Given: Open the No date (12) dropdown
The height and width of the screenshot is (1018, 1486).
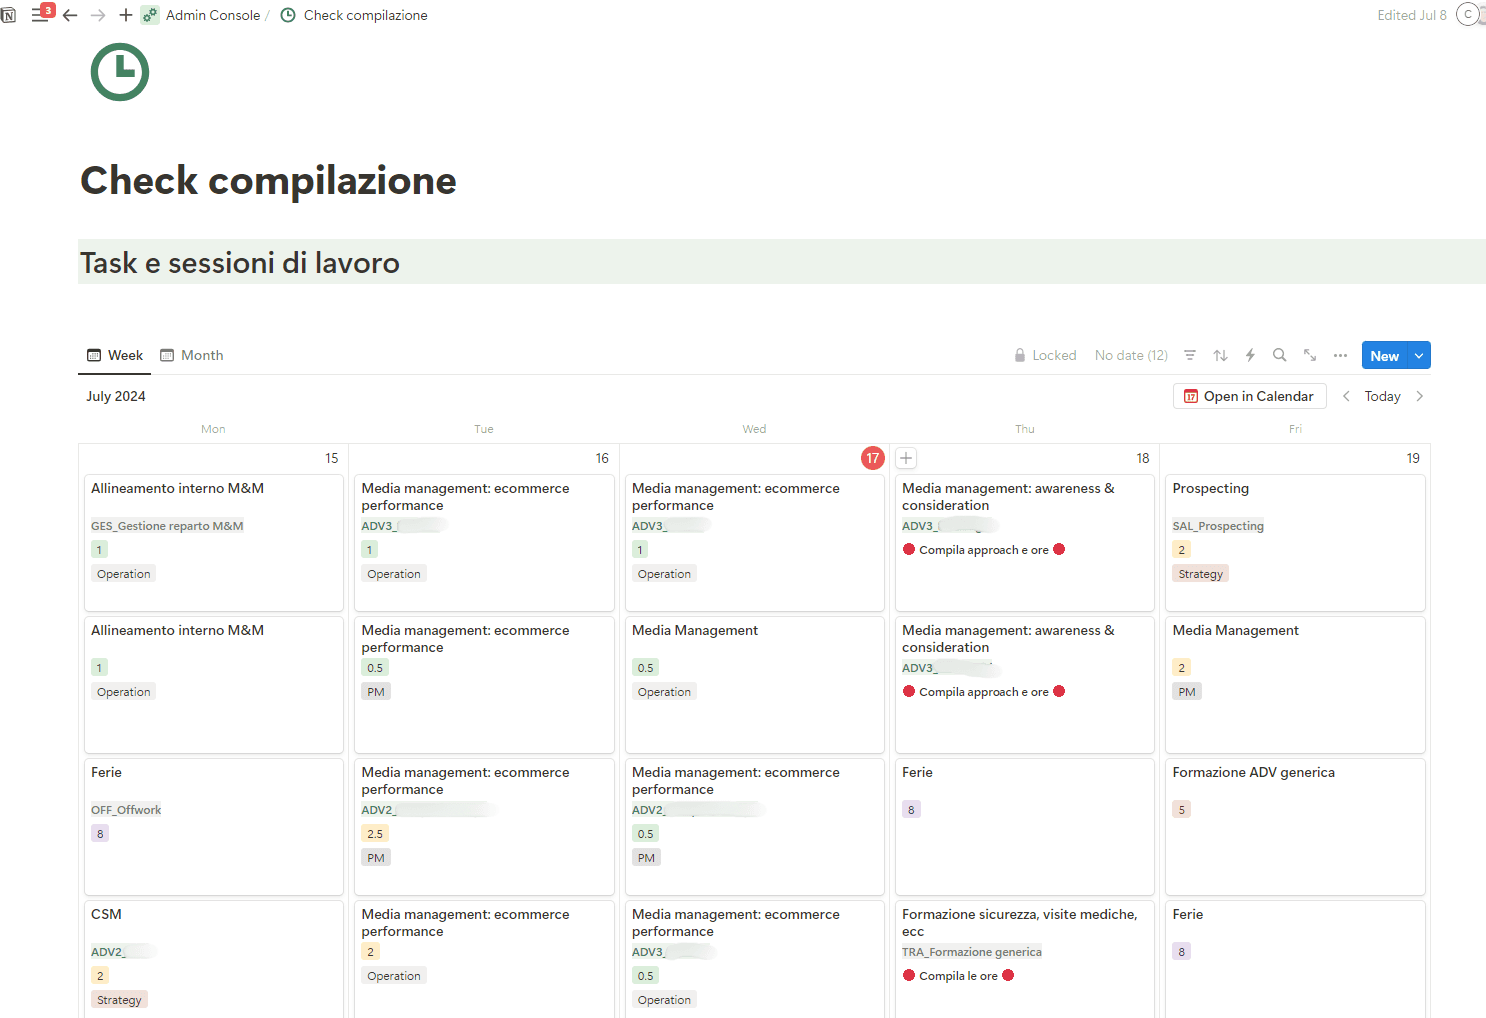Looking at the screenshot, I should pos(1130,355).
